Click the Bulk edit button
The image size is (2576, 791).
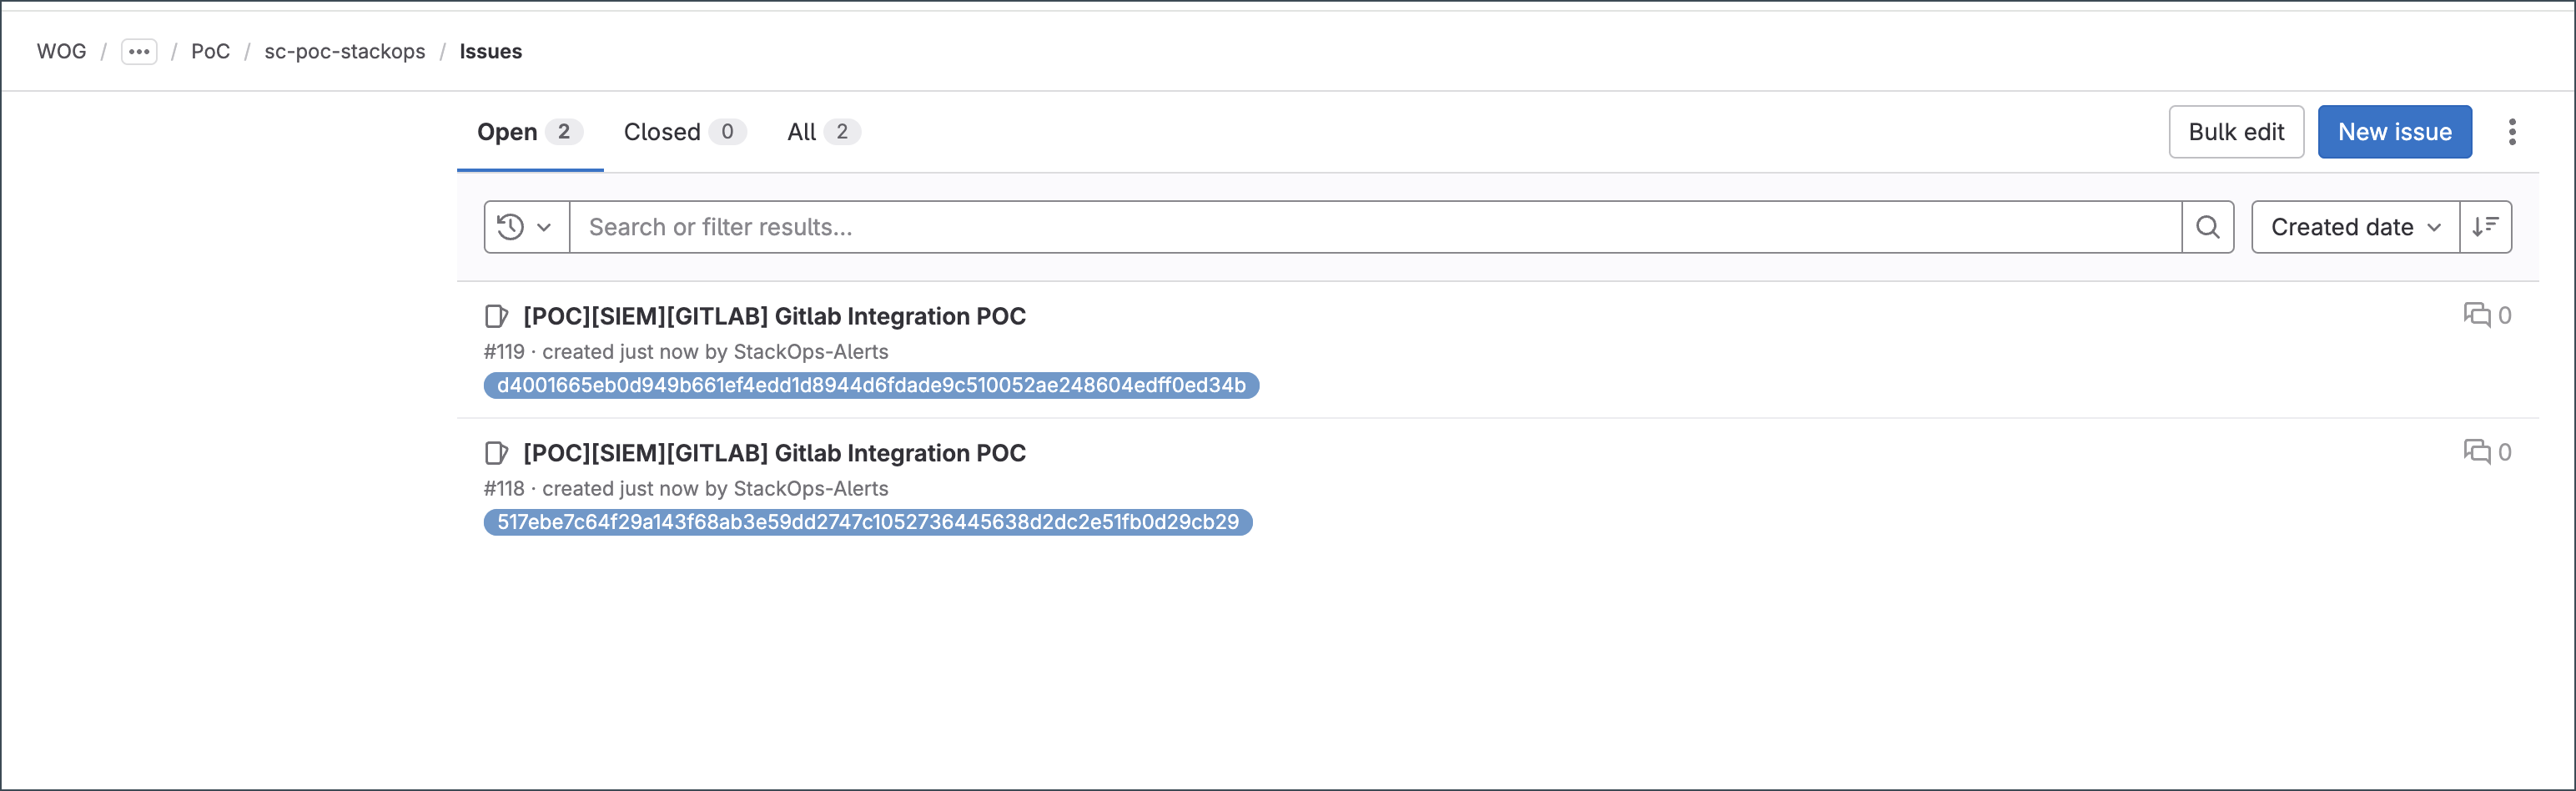2236,131
